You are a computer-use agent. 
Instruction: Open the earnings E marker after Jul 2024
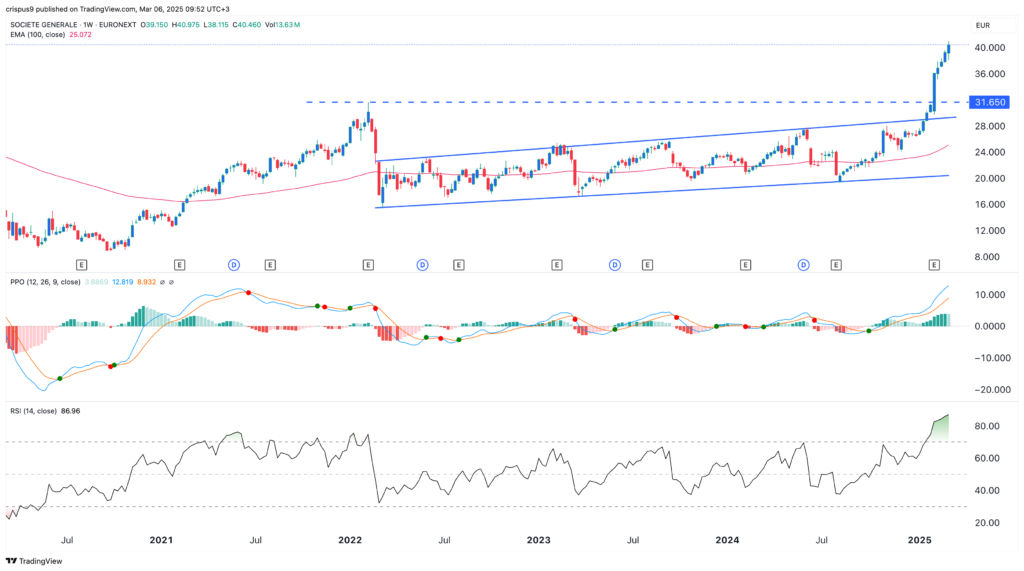[x=836, y=265]
